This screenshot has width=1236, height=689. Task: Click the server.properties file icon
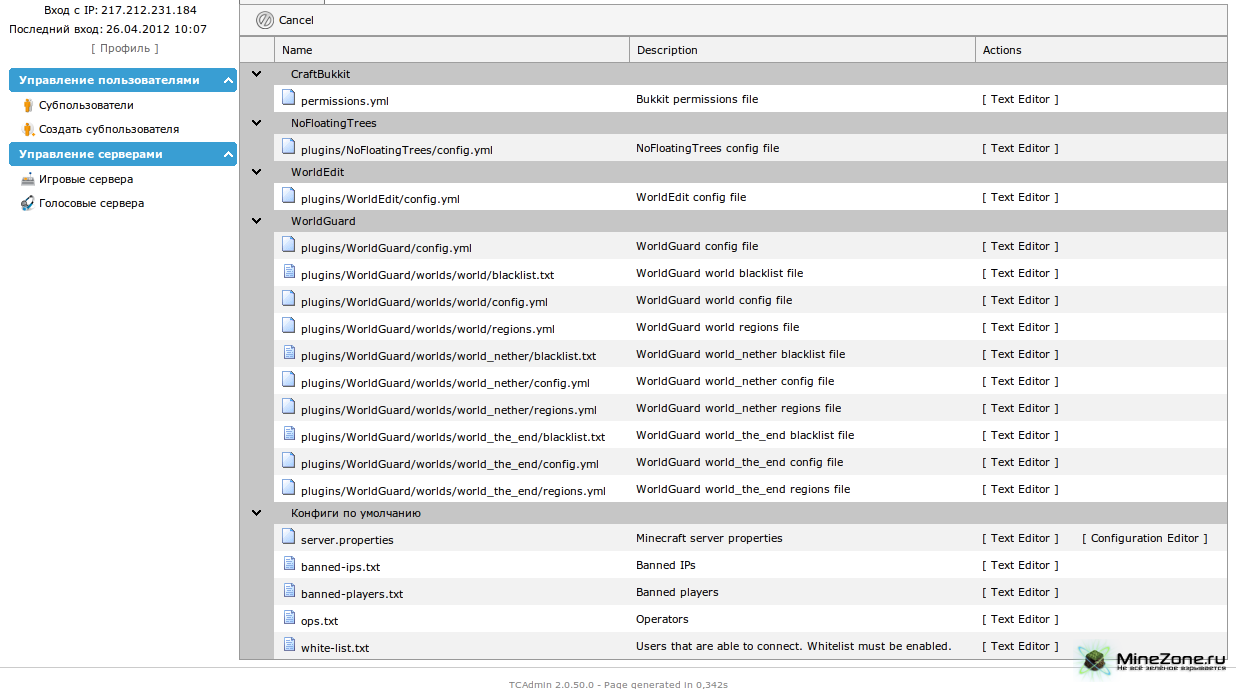289,537
